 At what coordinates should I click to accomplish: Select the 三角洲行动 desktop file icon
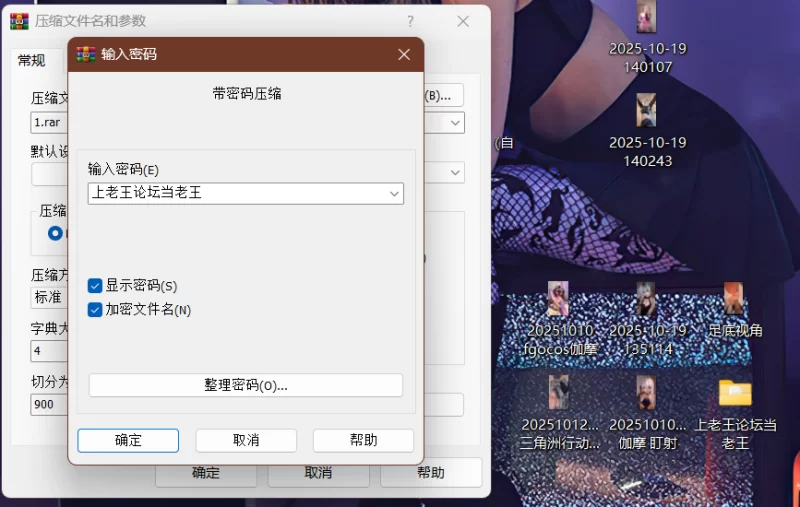[x=559, y=393]
